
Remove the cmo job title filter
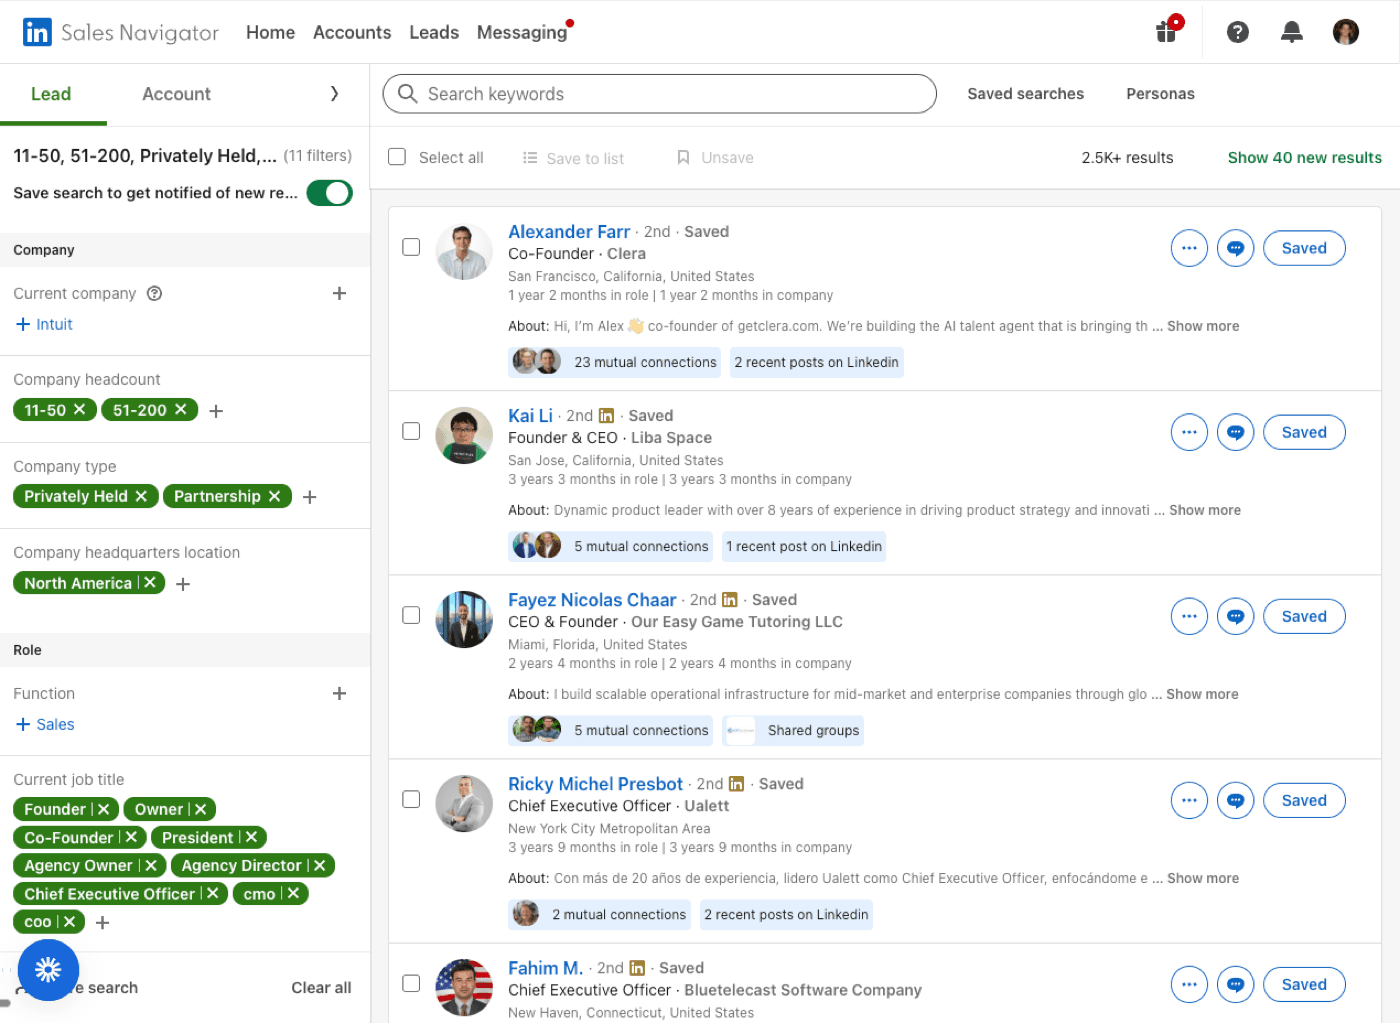click(x=294, y=893)
